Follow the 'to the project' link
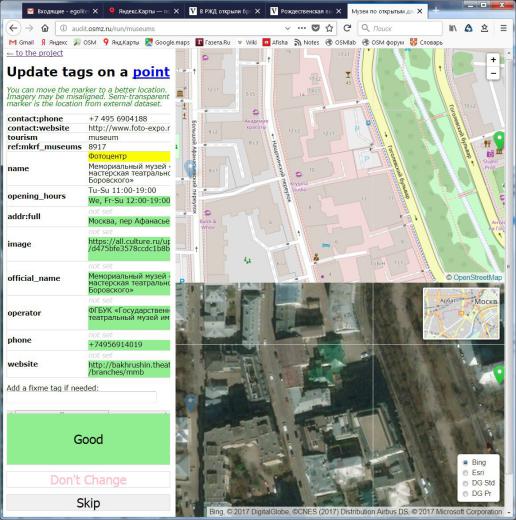The image size is (516, 520). [35, 53]
